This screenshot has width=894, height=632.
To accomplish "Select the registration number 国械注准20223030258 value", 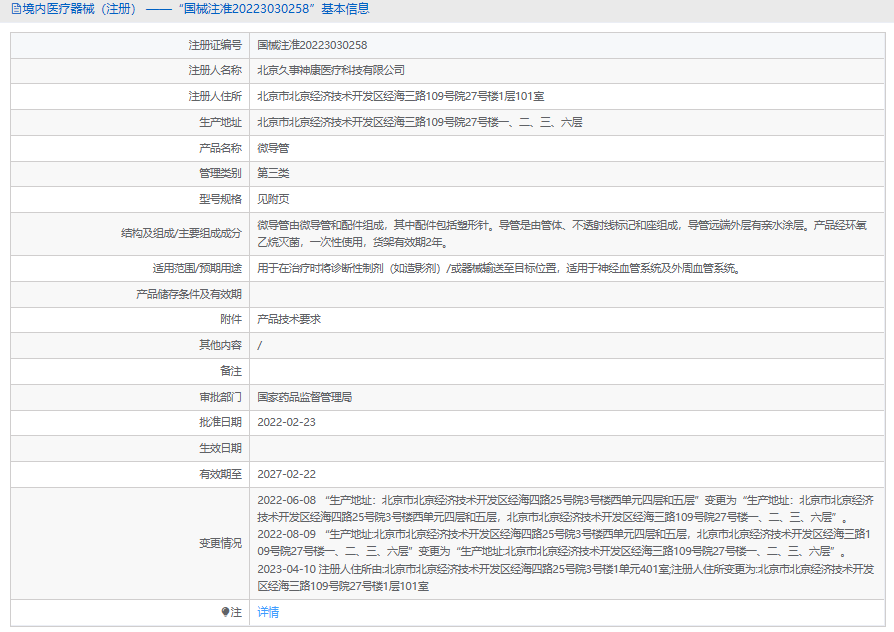I will point(312,45).
